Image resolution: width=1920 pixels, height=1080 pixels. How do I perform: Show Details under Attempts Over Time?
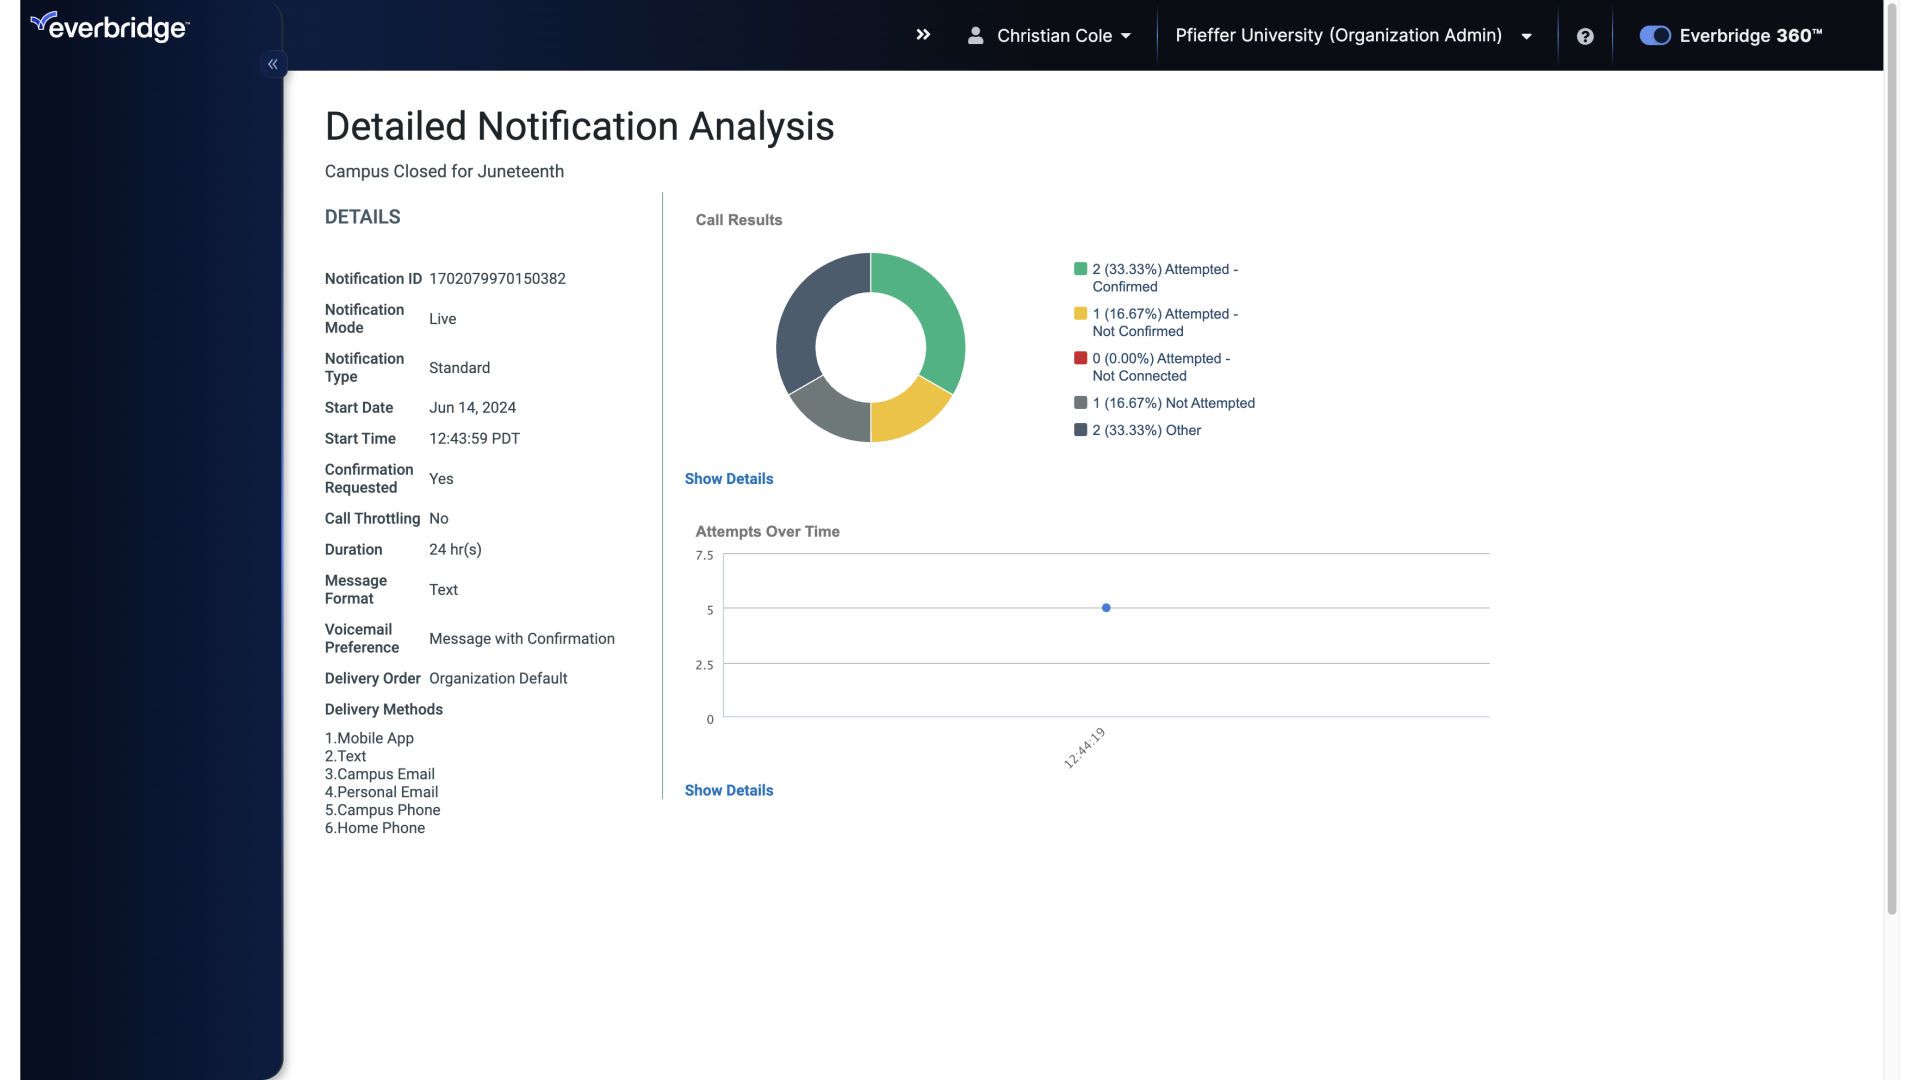[728, 790]
